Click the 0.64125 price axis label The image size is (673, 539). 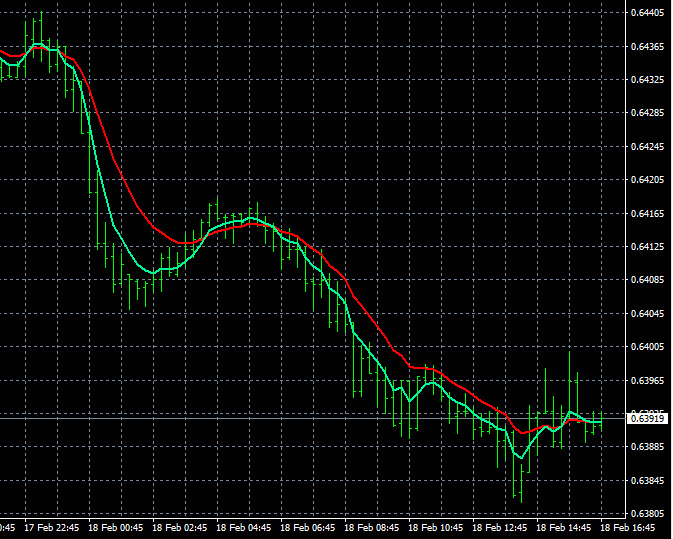point(647,247)
